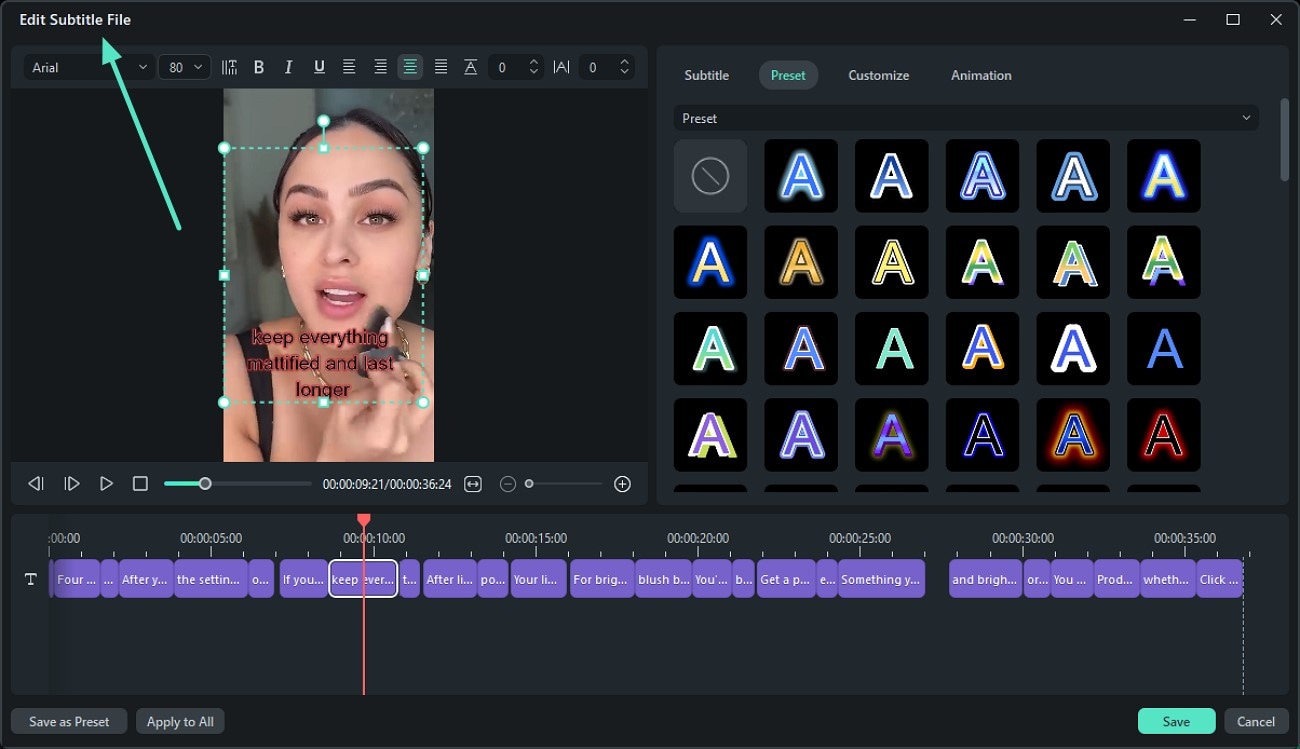The image size is (1300, 749).
Task: Select the 'the settin...' subtitle clip
Action: [211, 580]
